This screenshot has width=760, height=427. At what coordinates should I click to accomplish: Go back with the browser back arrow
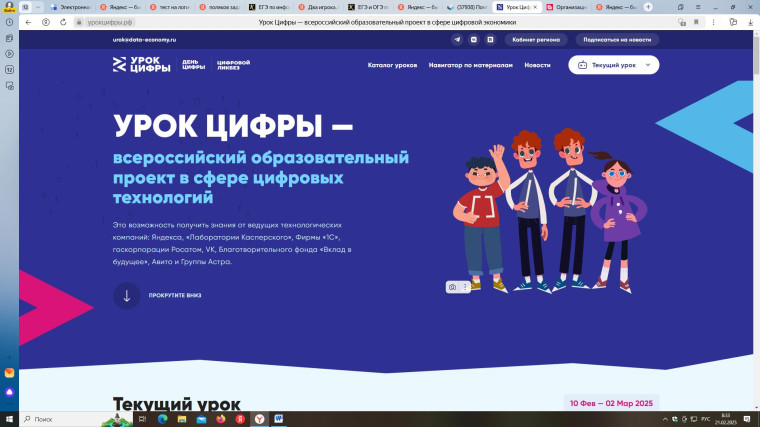[x=29, y=22]
